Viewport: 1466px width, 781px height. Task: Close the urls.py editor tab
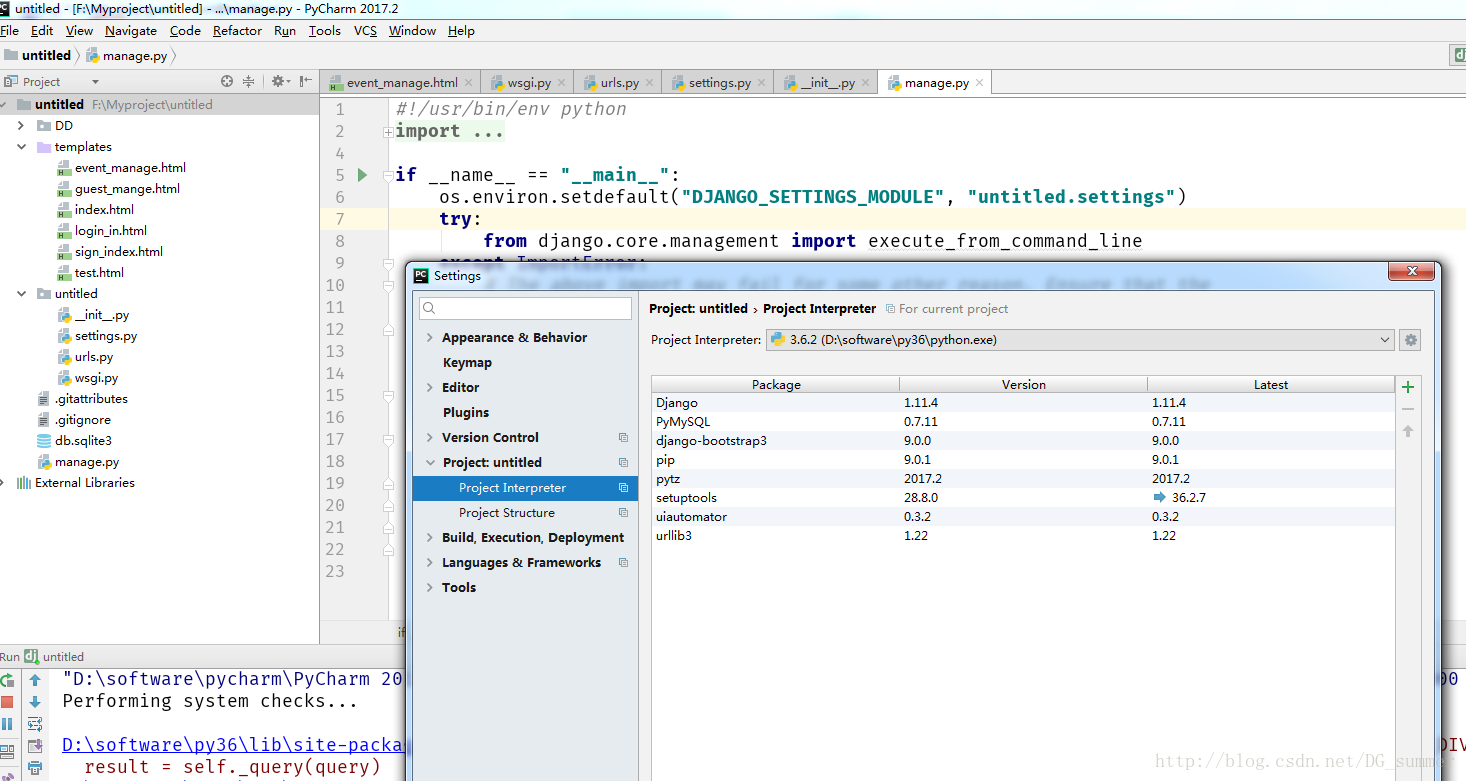[649, 83]
